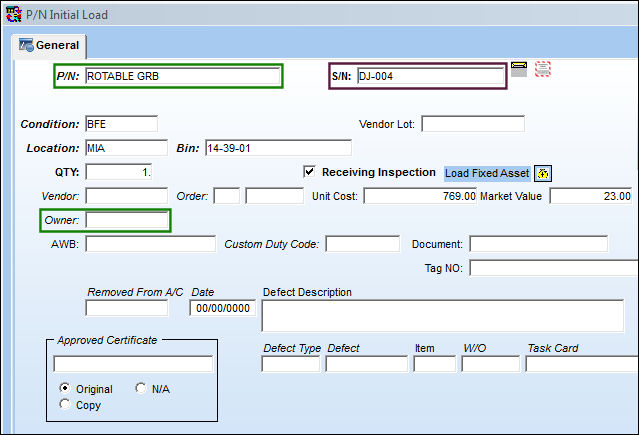Screen dimensions: 639x435
Task: Click the P/N Initial Load window icon
Action: (x=14, y=14)
